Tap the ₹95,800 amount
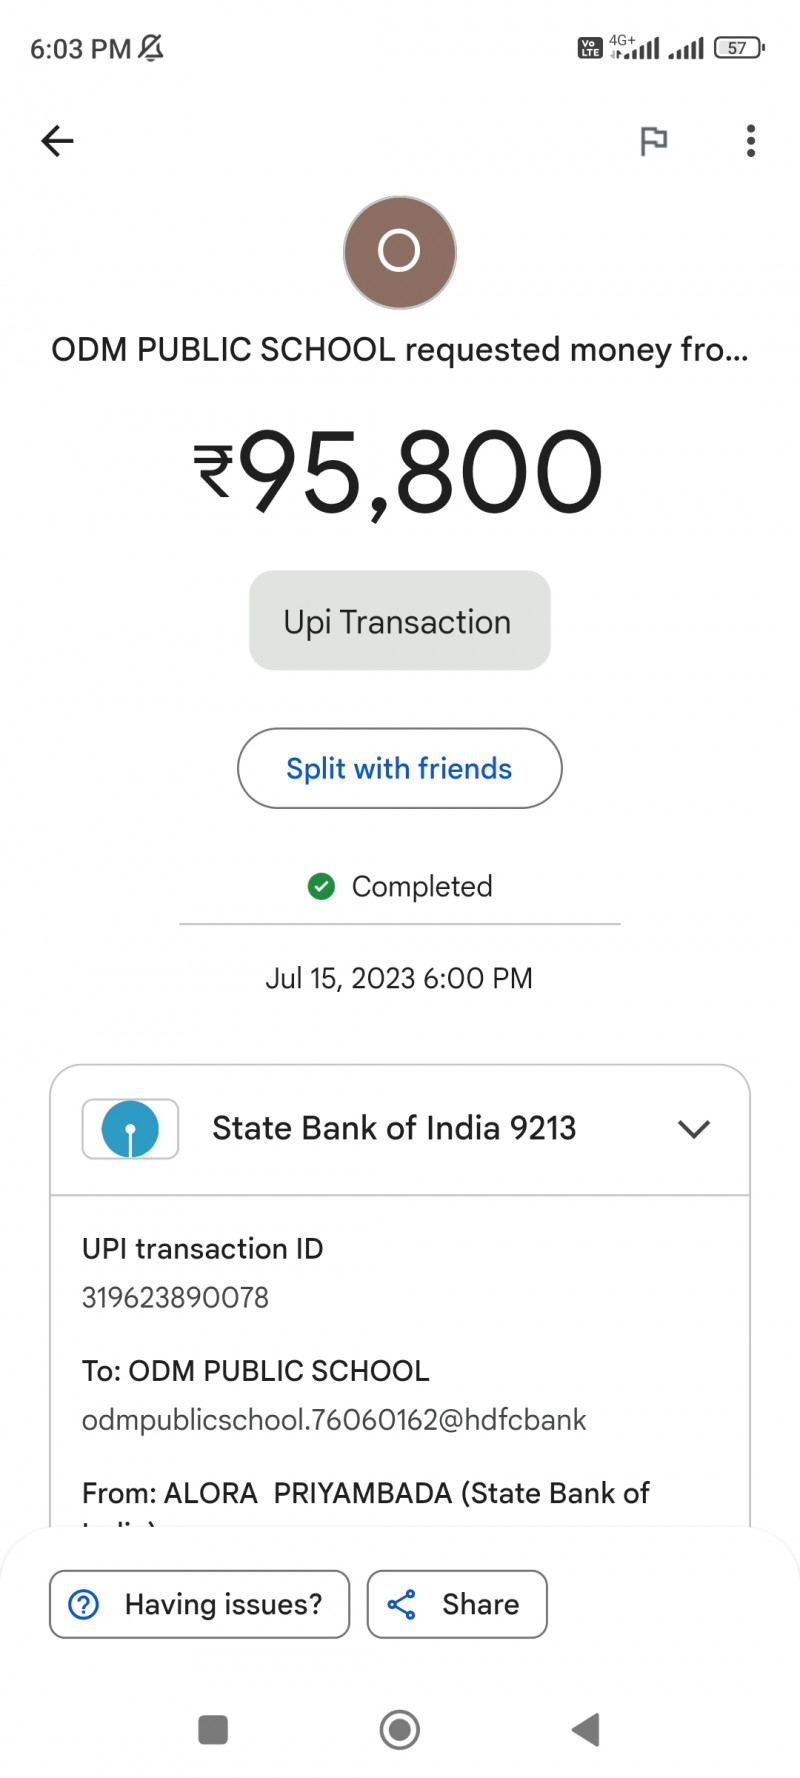Viewport: 800px width, 1778px height. point(399,472)
